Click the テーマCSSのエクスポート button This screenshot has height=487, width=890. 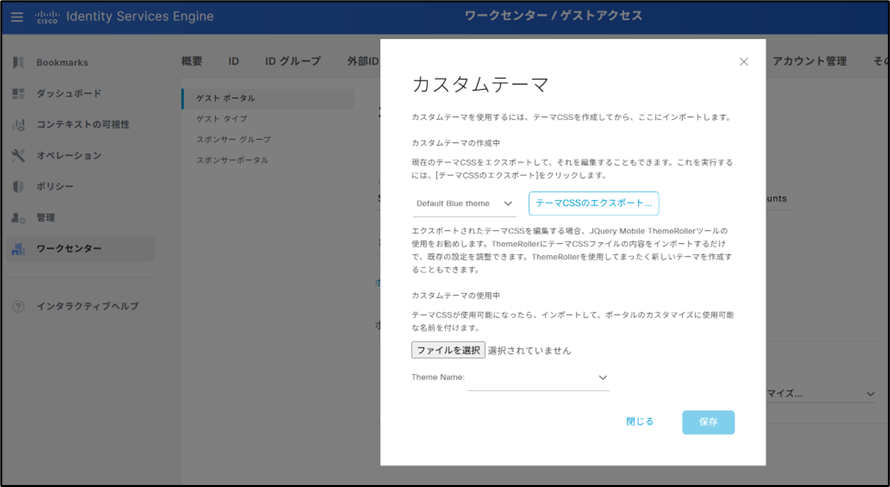click(593, 203)
